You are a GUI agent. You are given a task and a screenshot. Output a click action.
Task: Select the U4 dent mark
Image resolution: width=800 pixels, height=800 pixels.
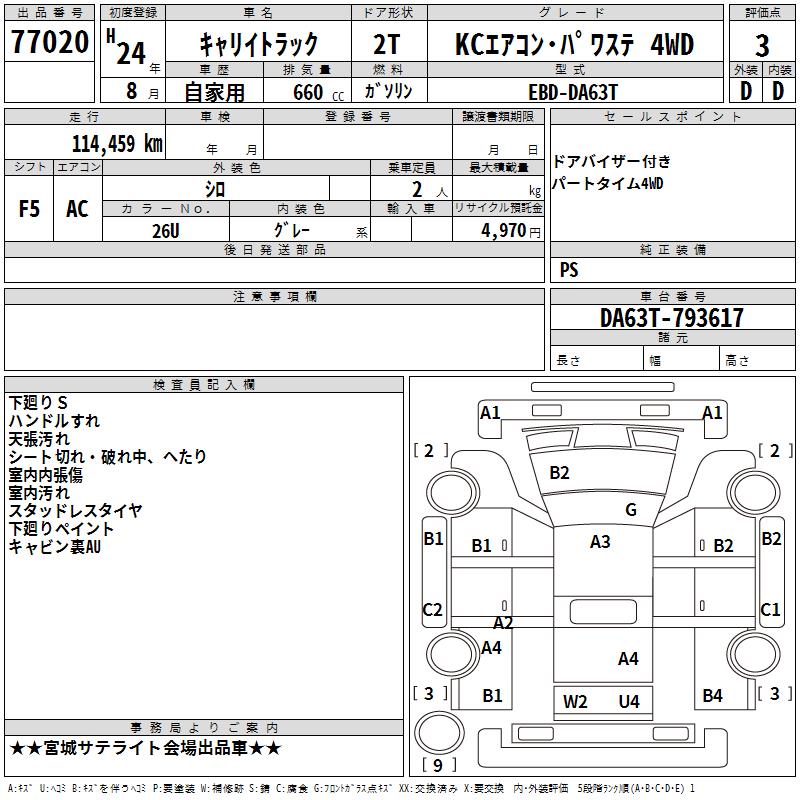pos(628,701)
